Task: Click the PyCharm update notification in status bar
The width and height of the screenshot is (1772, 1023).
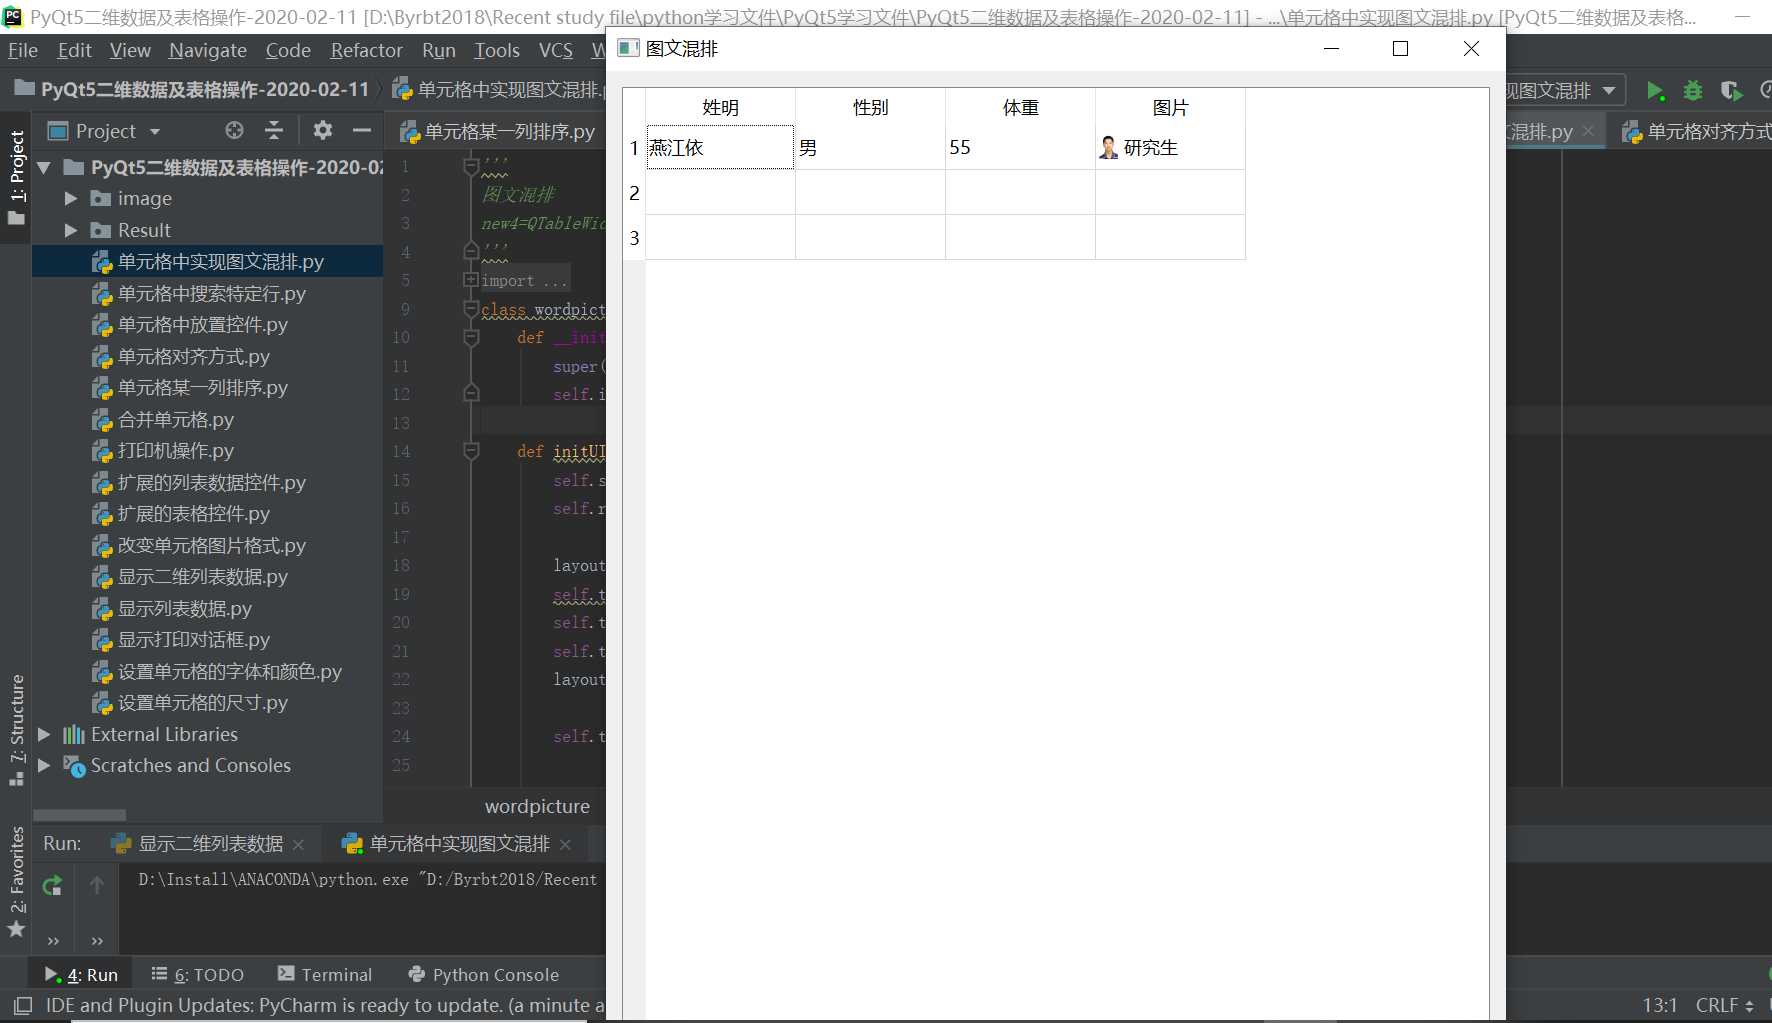Action: pos(325,1005)
